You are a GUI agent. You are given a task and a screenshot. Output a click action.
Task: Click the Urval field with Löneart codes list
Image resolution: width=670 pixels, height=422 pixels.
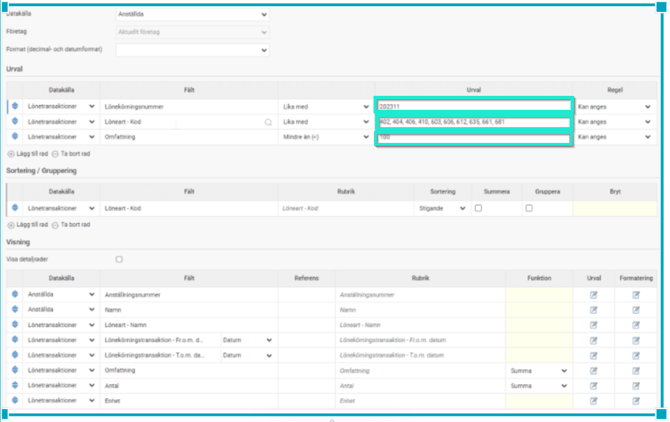click(x=474, y=122)
